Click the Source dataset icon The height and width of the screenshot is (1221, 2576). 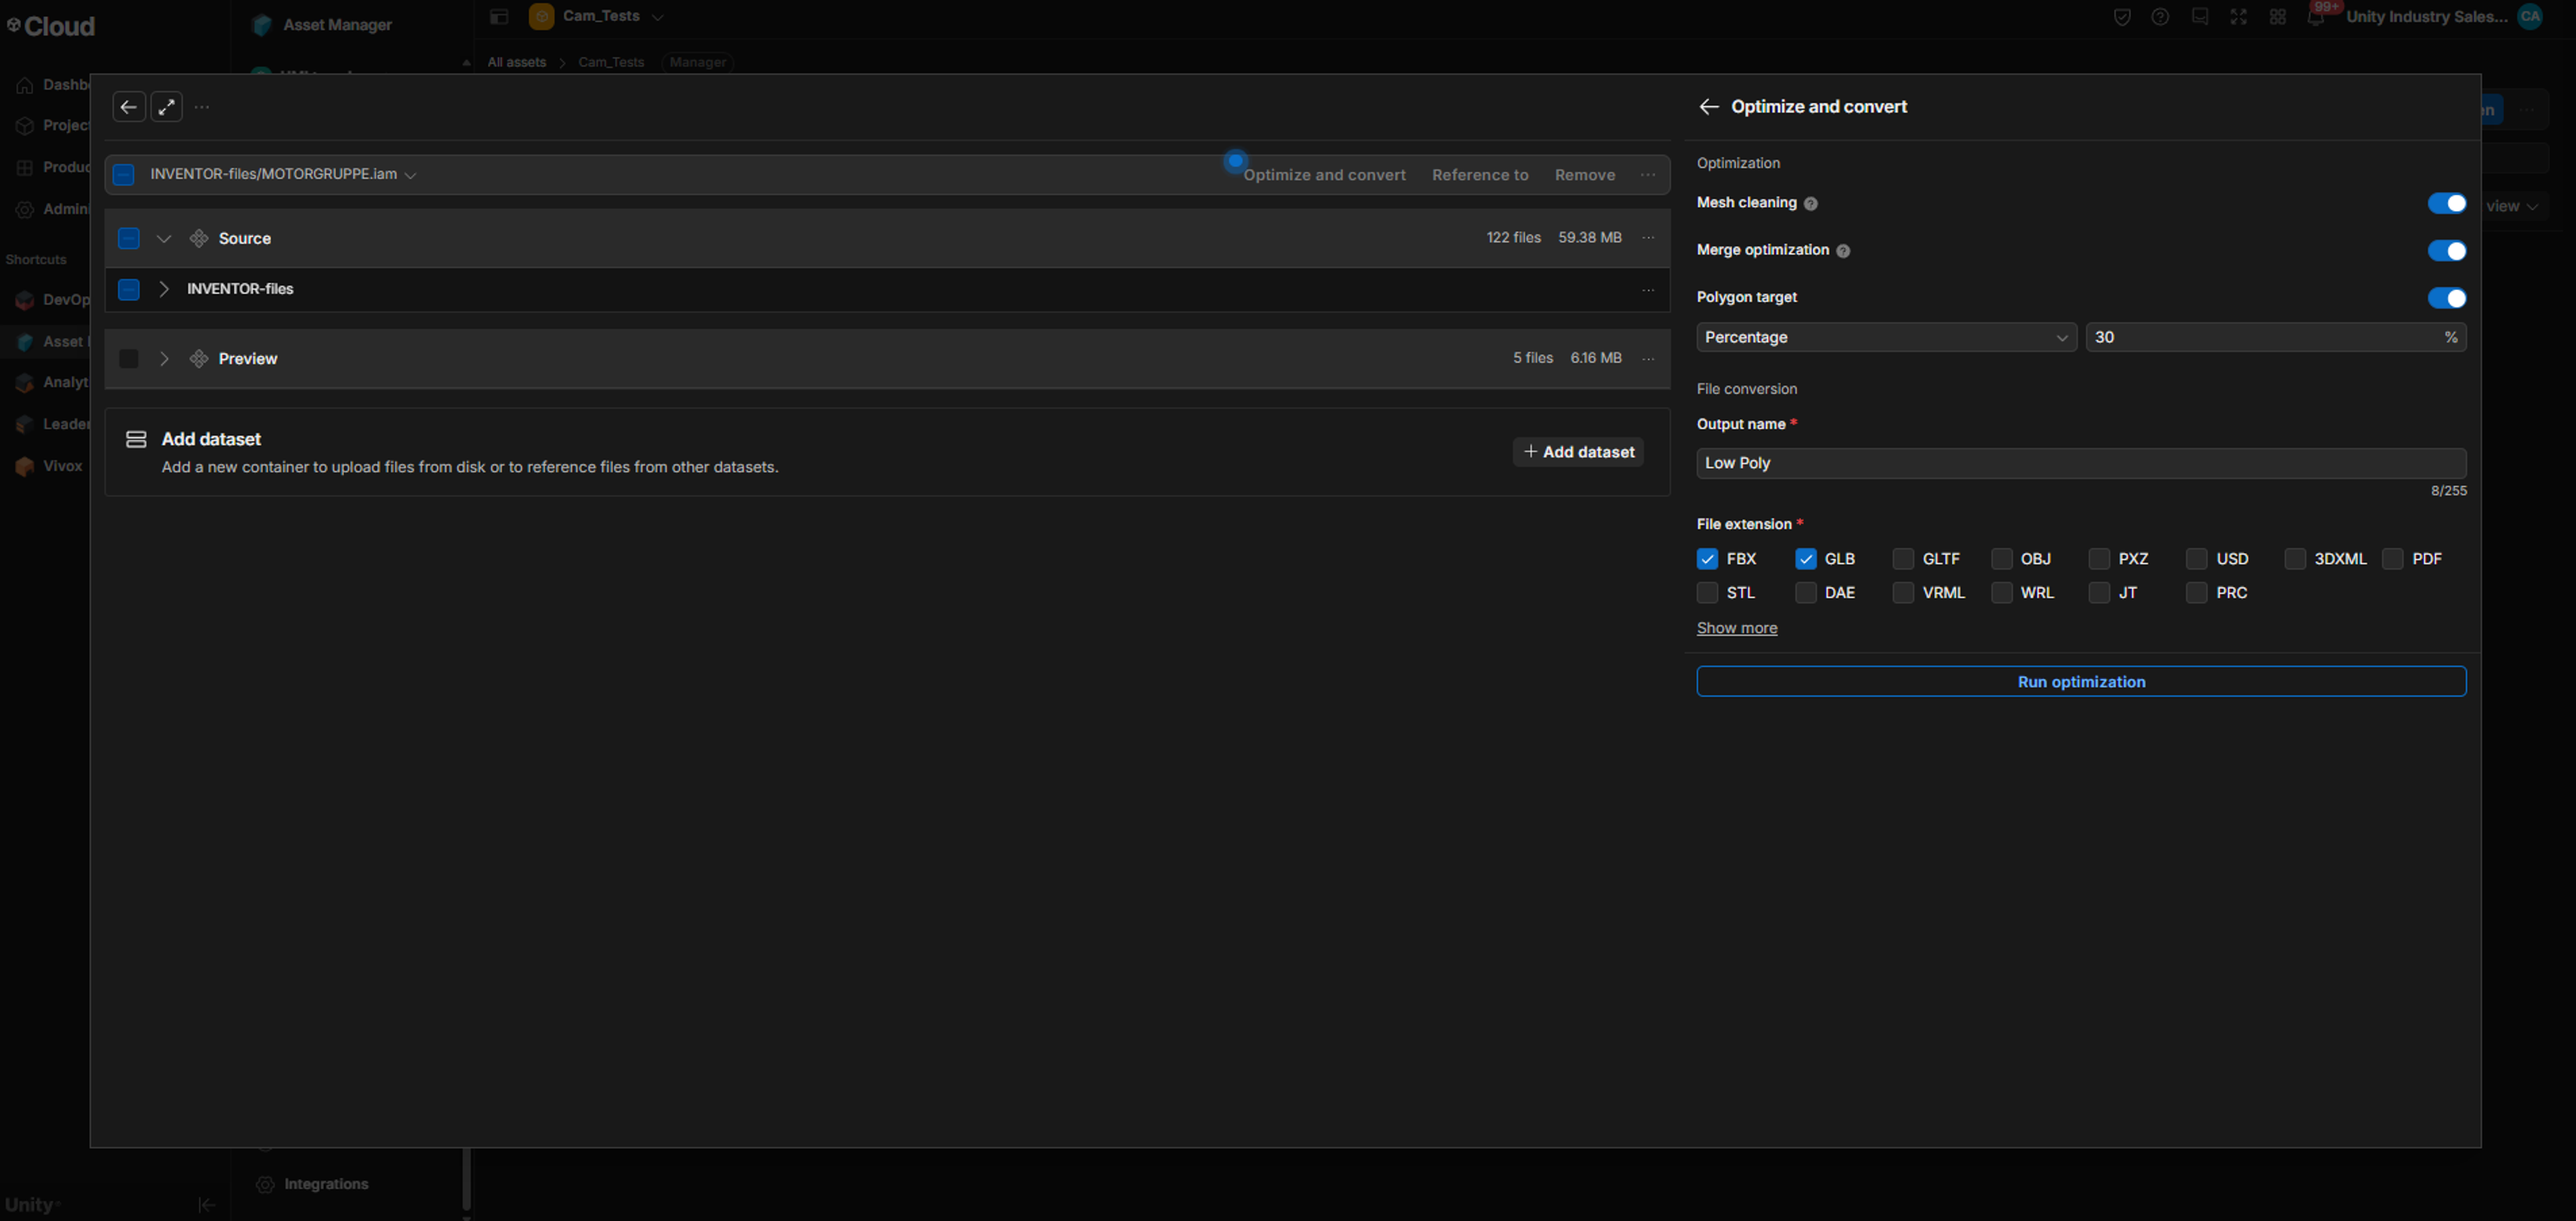click(x=199, y=238)
